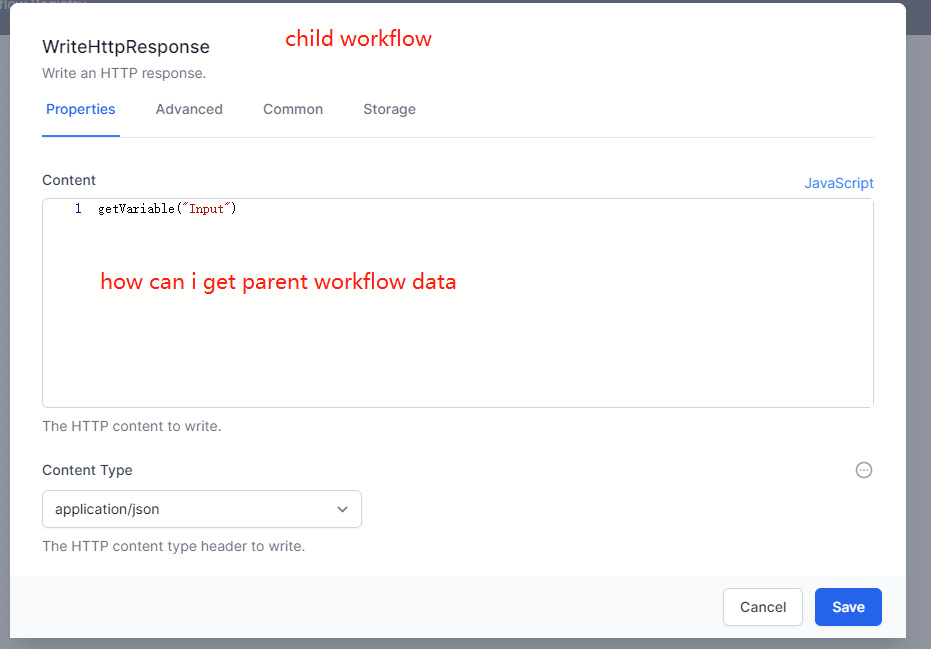The image size is (931, 649).
Task: Click the chevron on the Content Type selector
Action: [342, 509]
